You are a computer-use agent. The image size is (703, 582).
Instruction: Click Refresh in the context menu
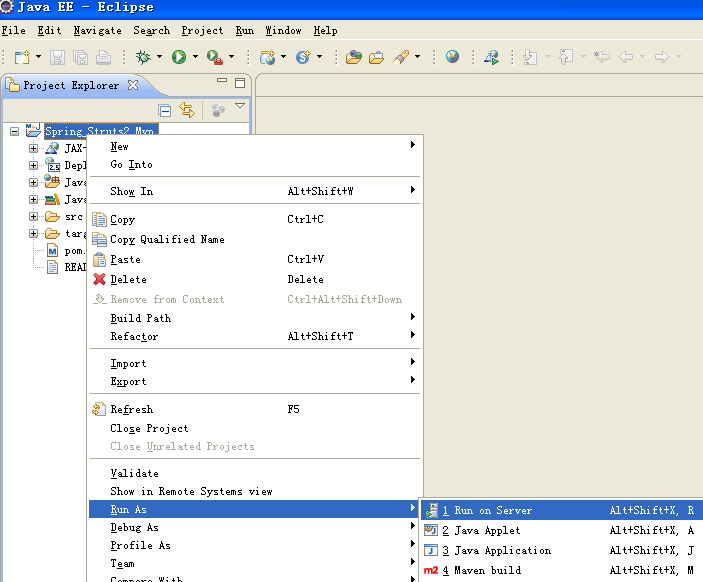tap(255, 409)
